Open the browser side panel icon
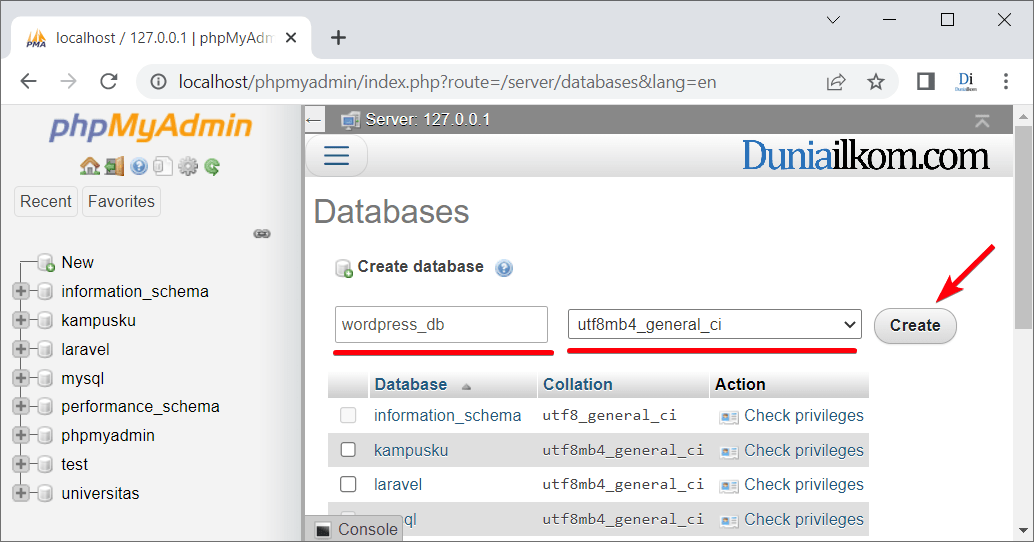1034x542 pixels. (x=926, y=82)
